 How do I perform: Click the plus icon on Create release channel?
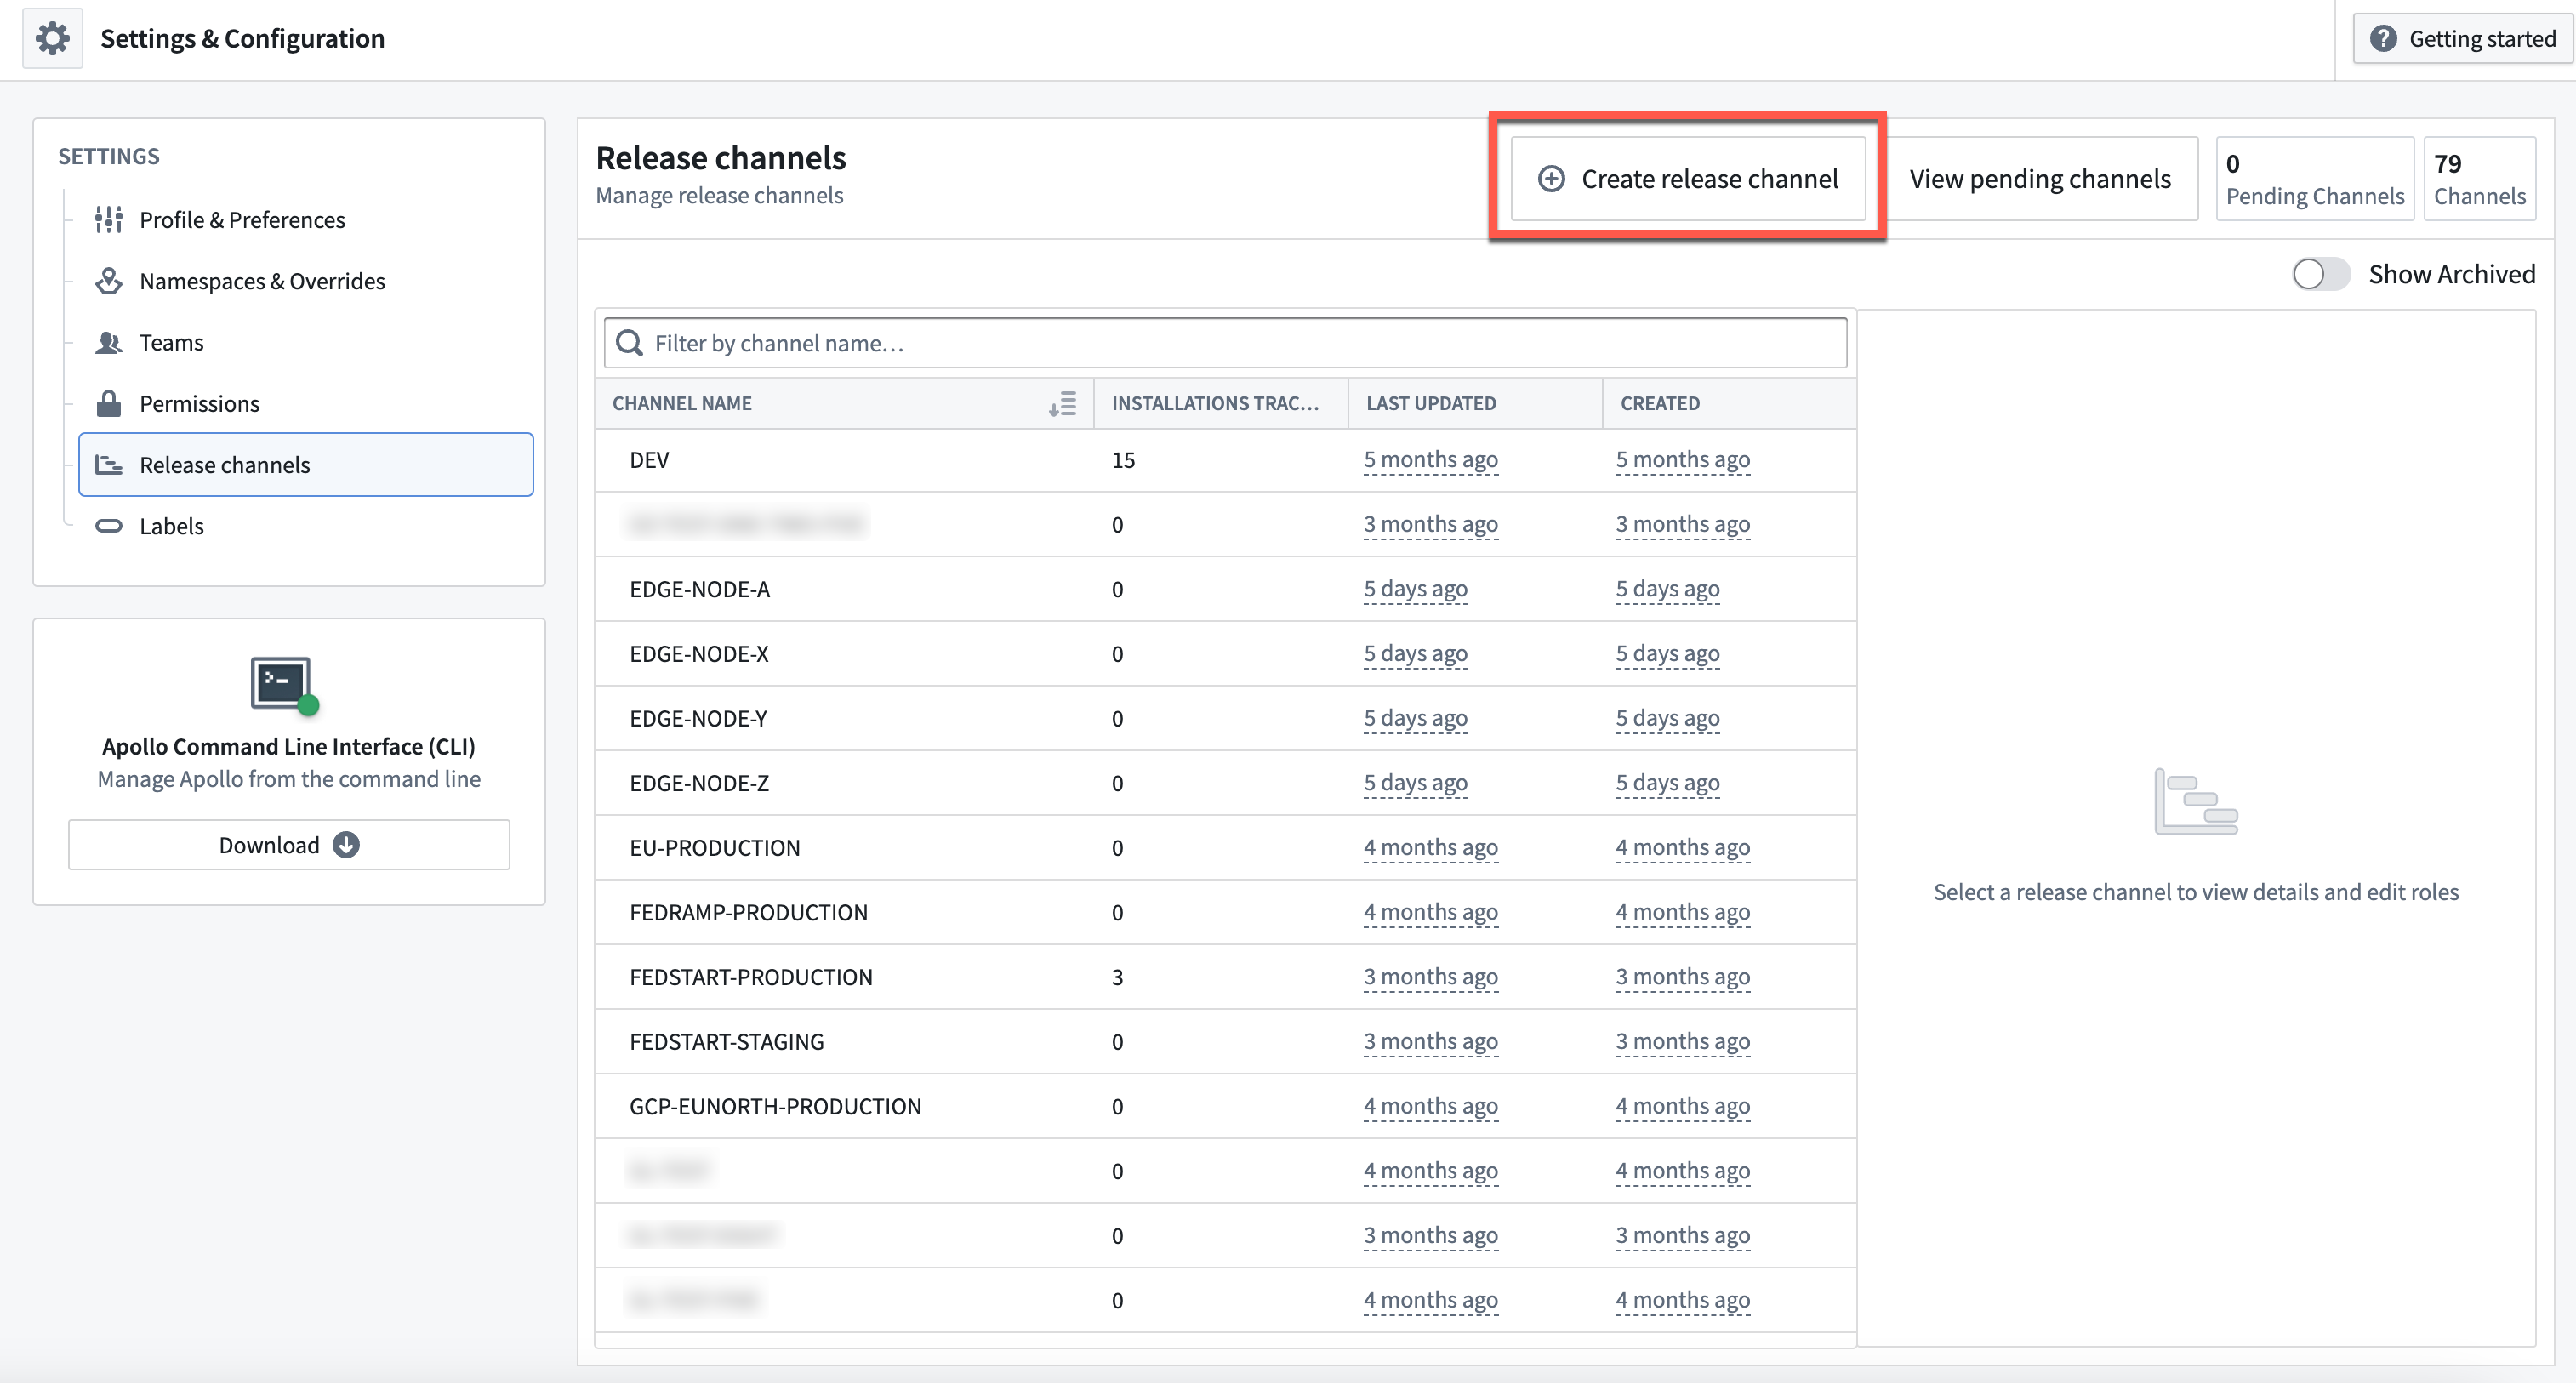(1551, 179)
